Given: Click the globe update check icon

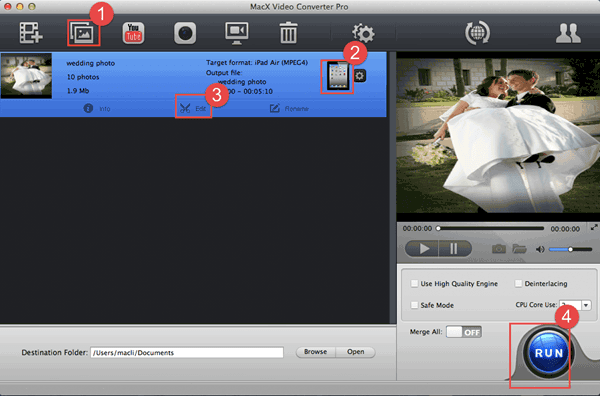Looking at the screenshot, I should [x=477, y=33].
